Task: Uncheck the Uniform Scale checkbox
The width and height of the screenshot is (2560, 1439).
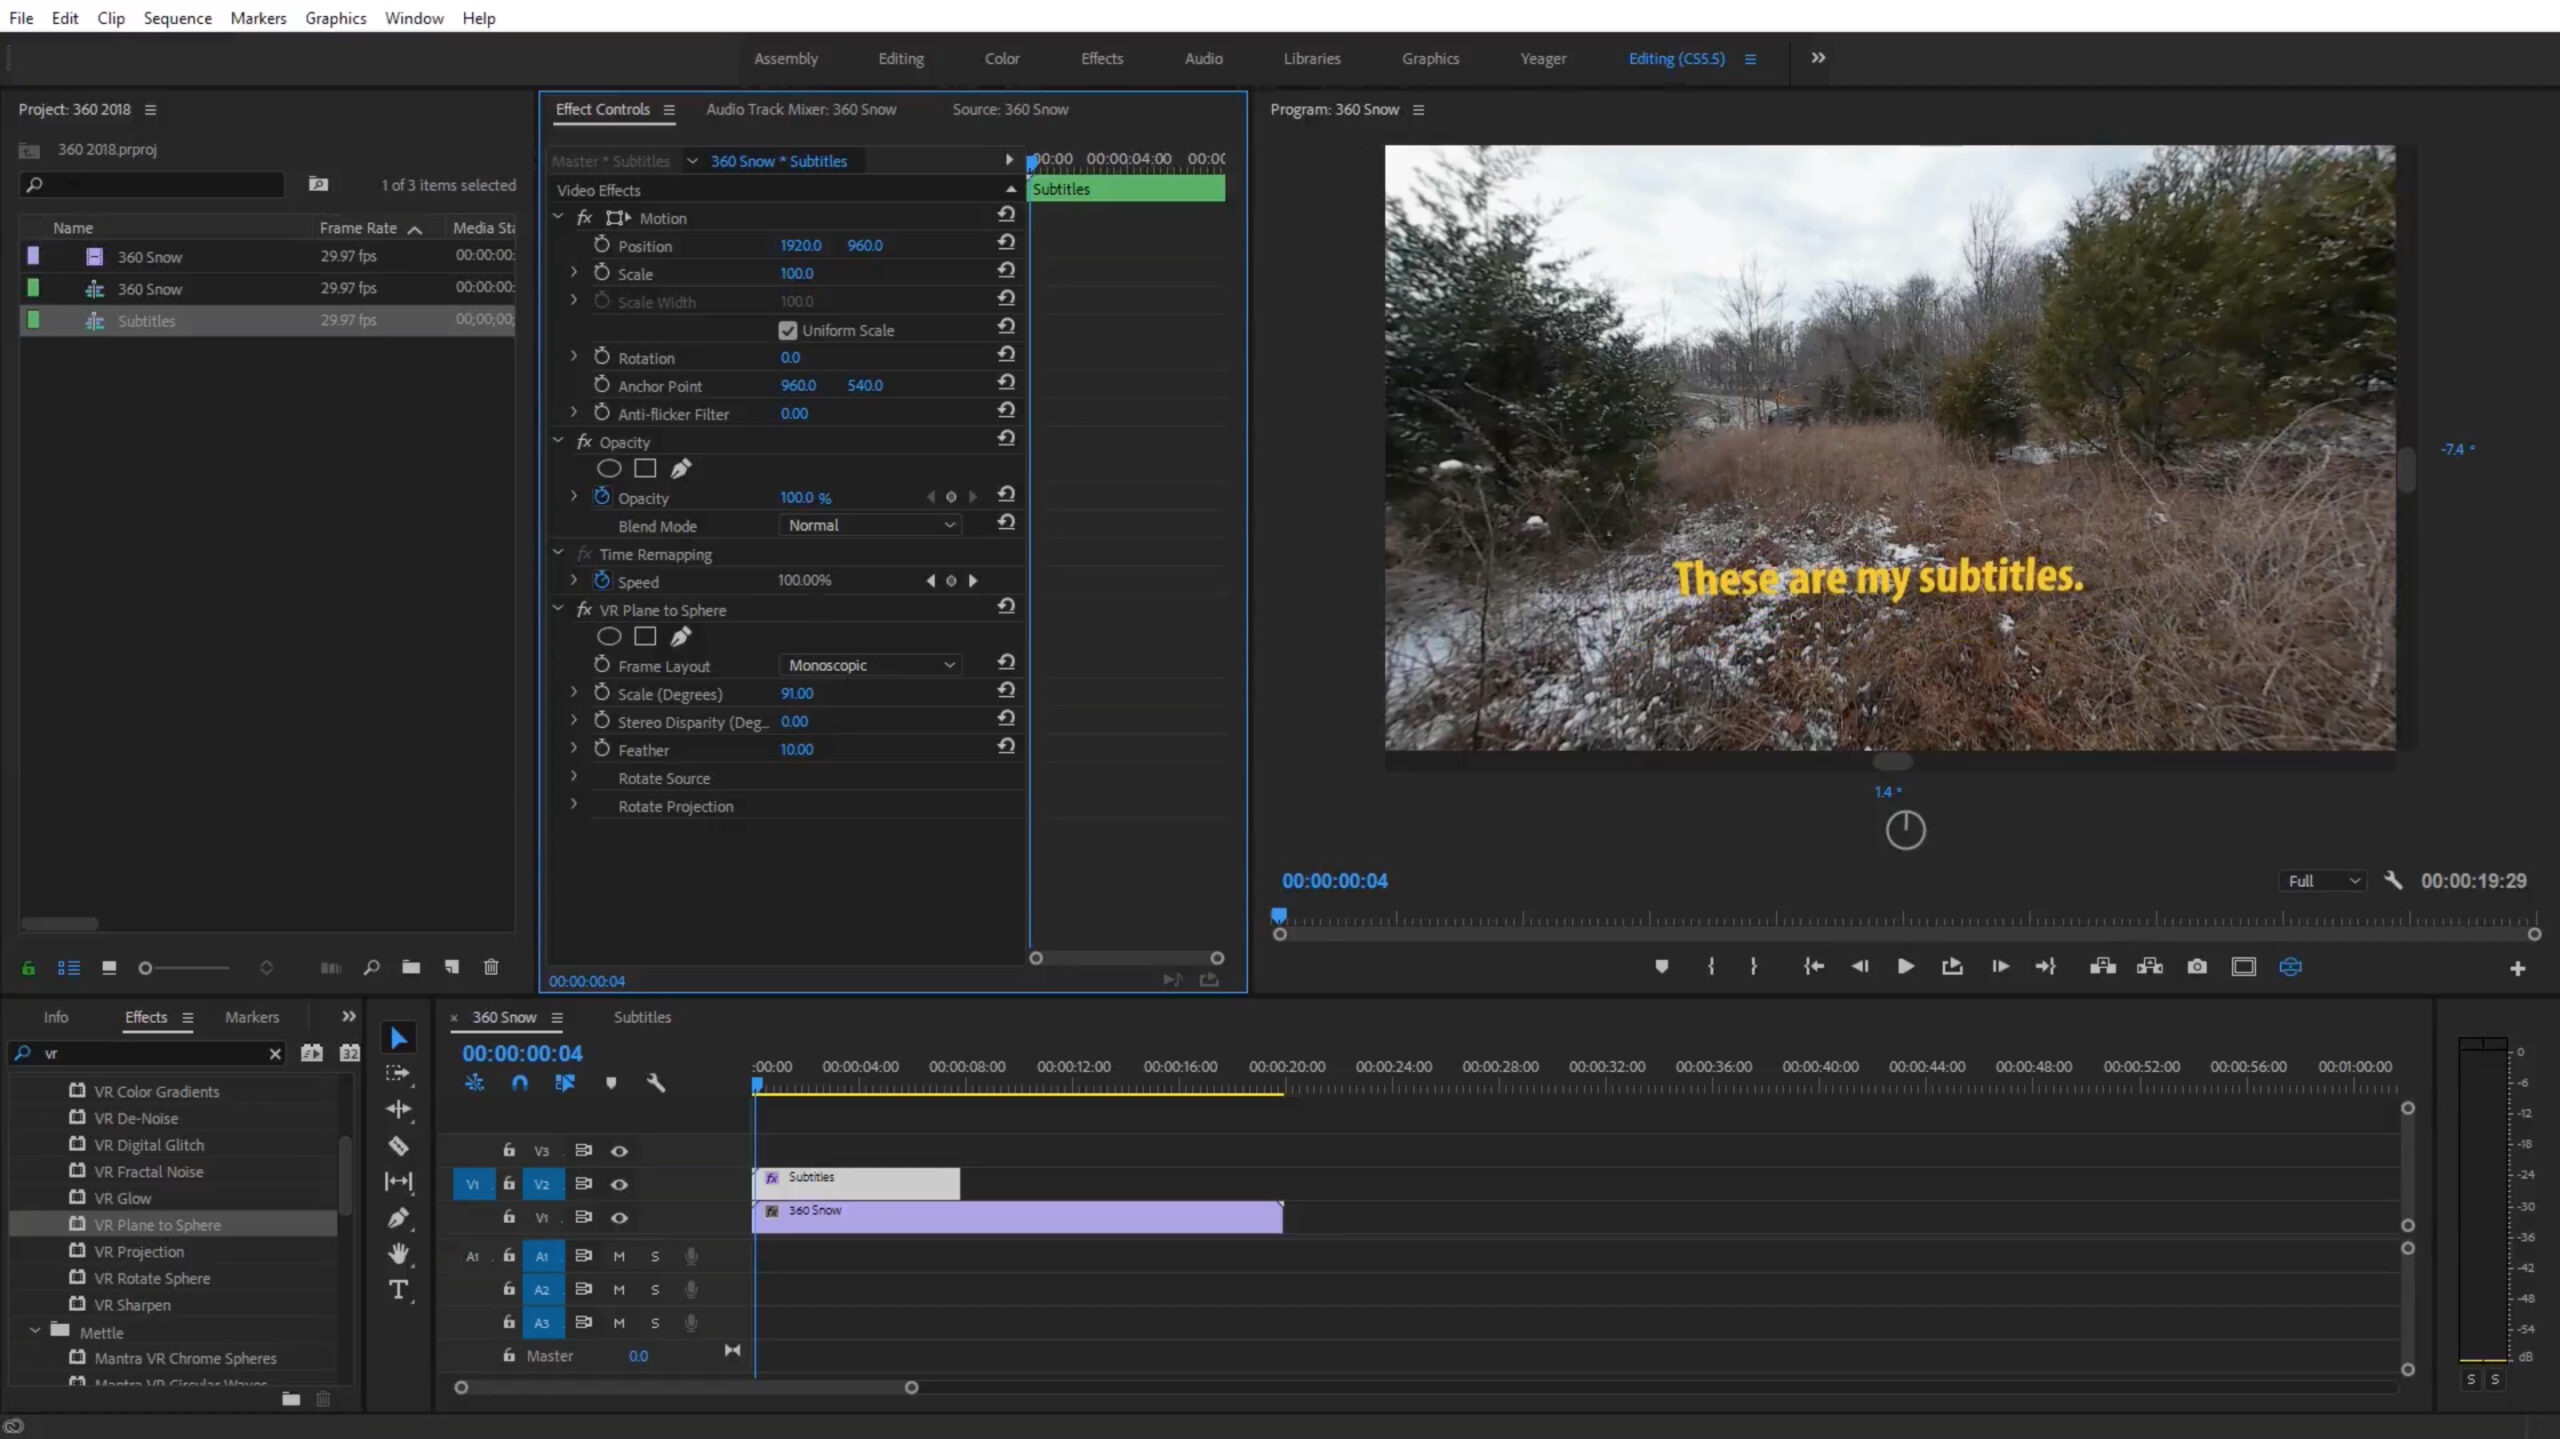Action: tap(788, 330)
